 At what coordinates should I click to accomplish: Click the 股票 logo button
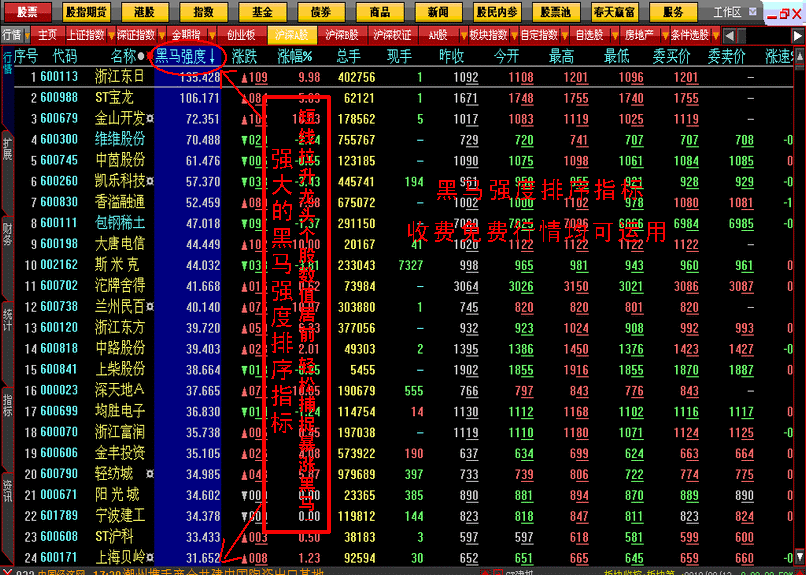coord(27,12)
